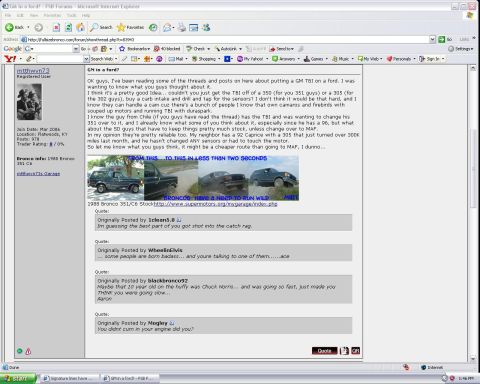Click the Edit page toolbar icon
Screen dimensions: 480x384
(194, 27)
